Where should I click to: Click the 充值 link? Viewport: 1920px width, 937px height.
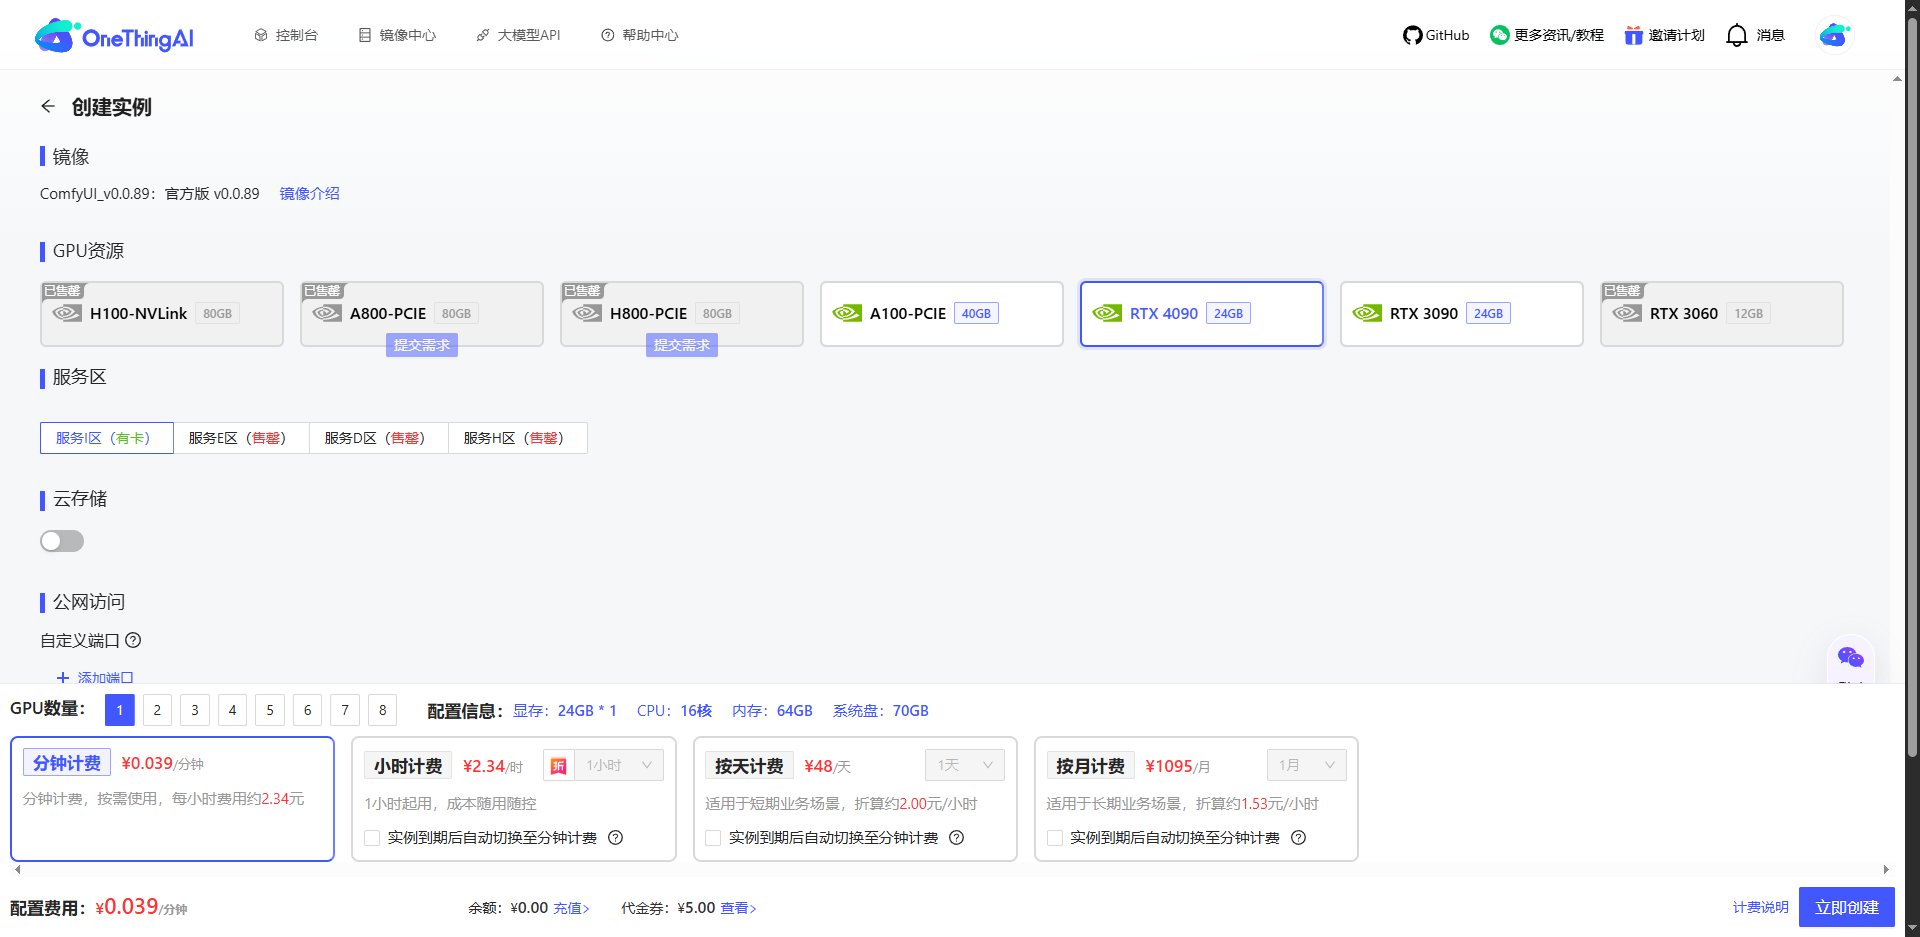tap(571, 908)
